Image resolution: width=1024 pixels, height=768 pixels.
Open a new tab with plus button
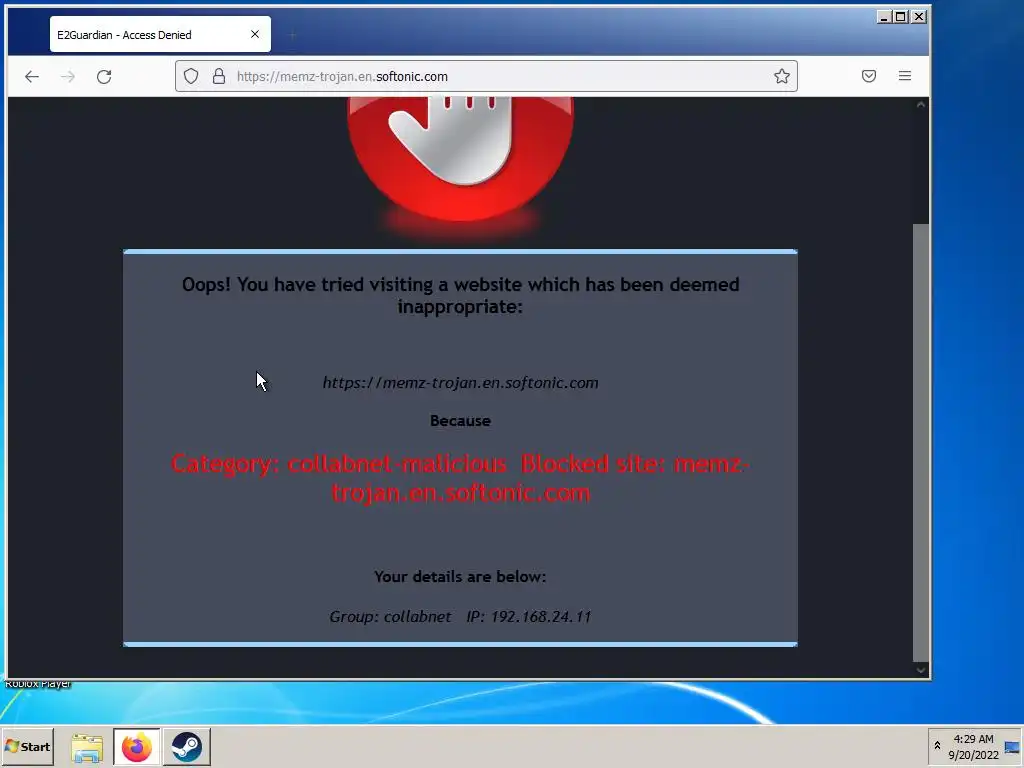click(293, 35)
